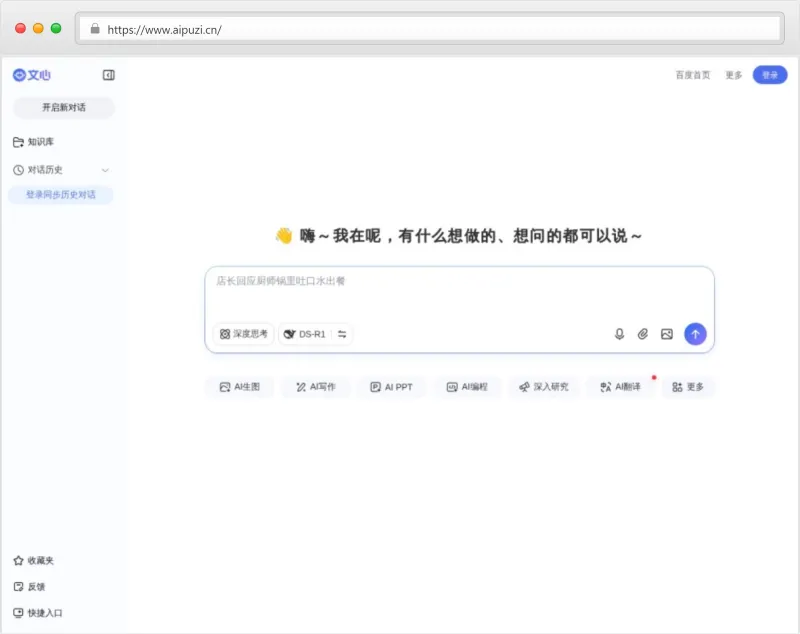Click the image upload icon
Viewport: 800px width, 634px height.
pos(667,334)
